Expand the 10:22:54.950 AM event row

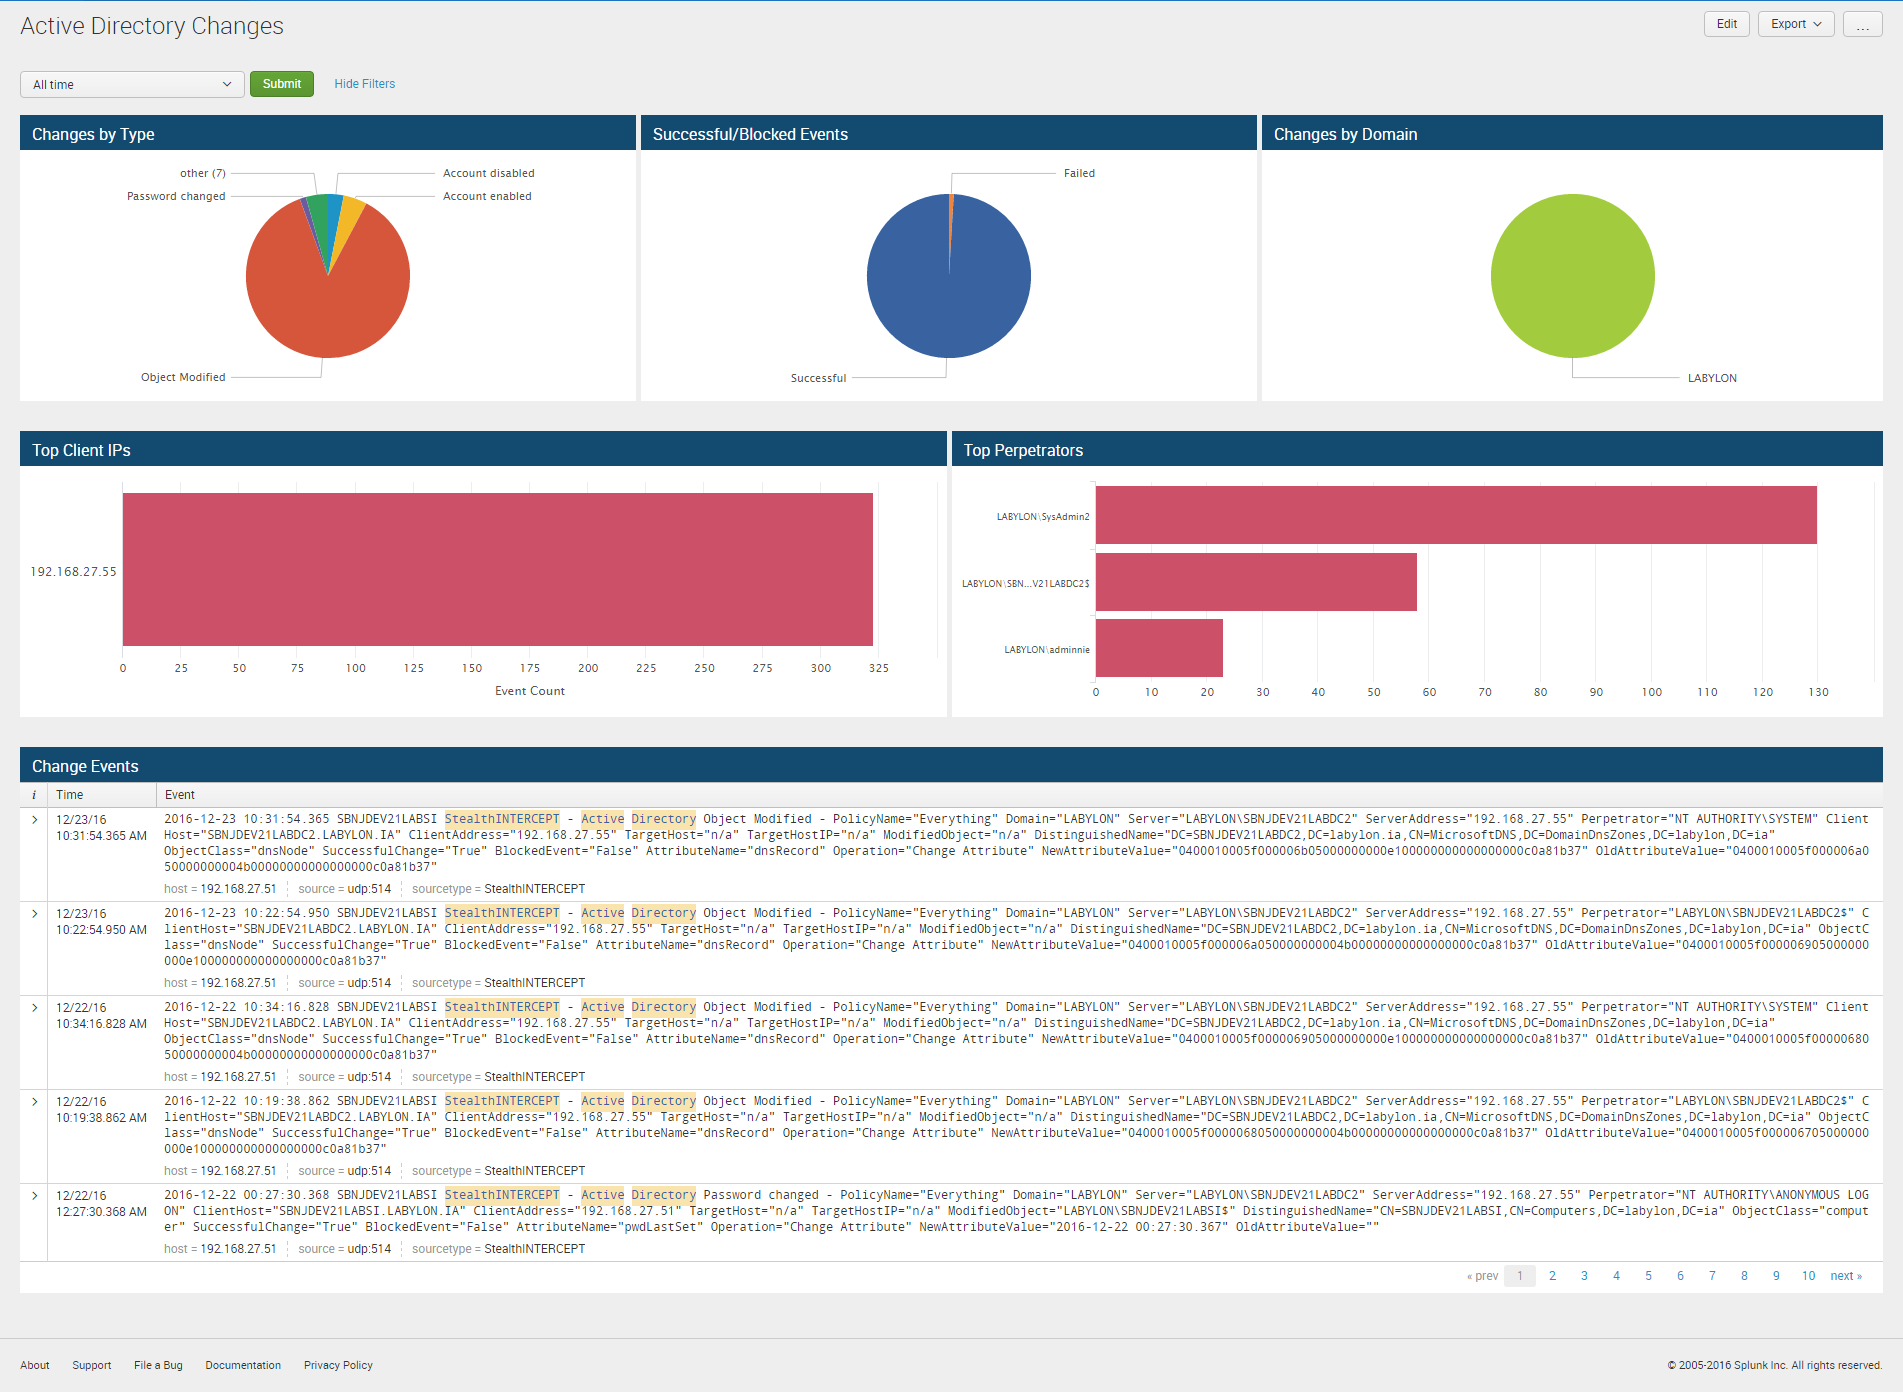35,914
